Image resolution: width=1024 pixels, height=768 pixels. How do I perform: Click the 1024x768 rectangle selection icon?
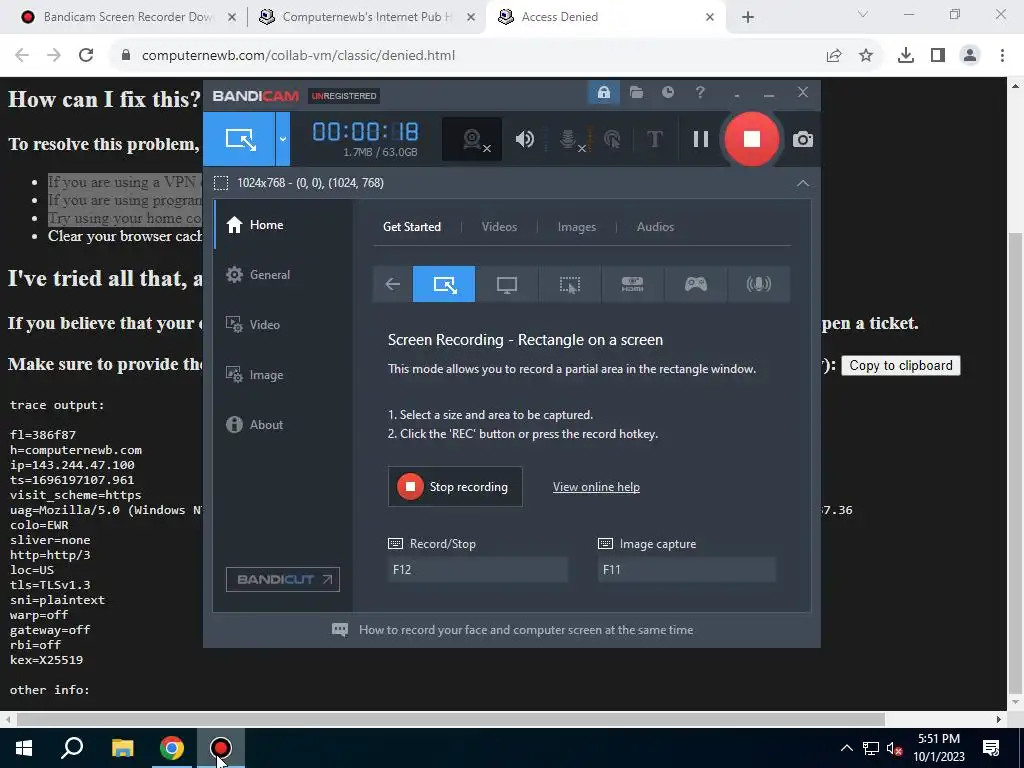click(221, 183)
